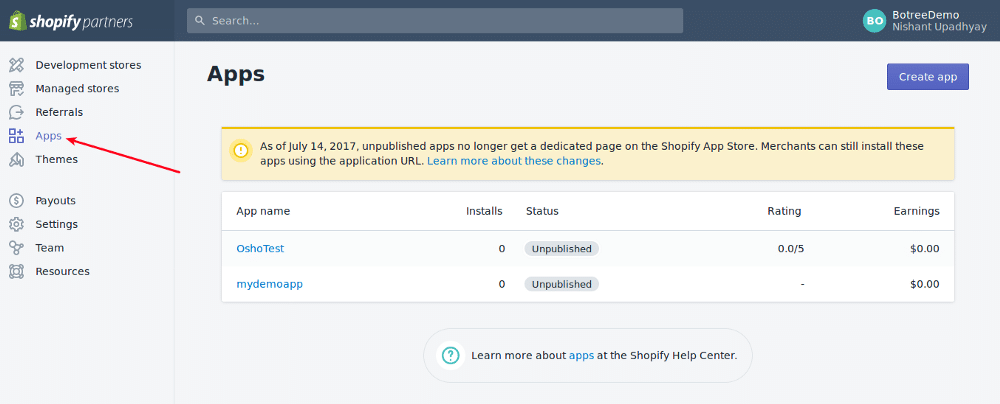Click the Team sidebar icon
The image size is (1000, 404).
point(17,248)
